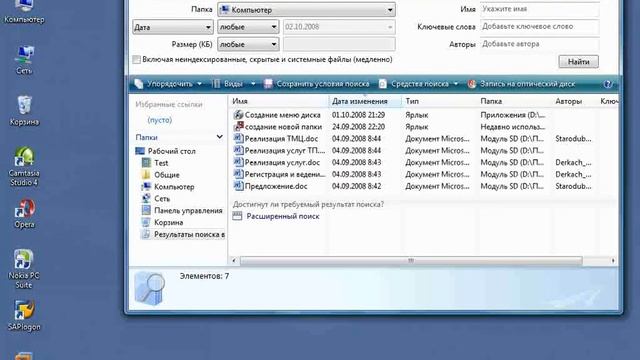Select Корзина in the folder tree
The width and height of the screenshot is (640, 360).
pyautogui.click(x=169, y=222)
